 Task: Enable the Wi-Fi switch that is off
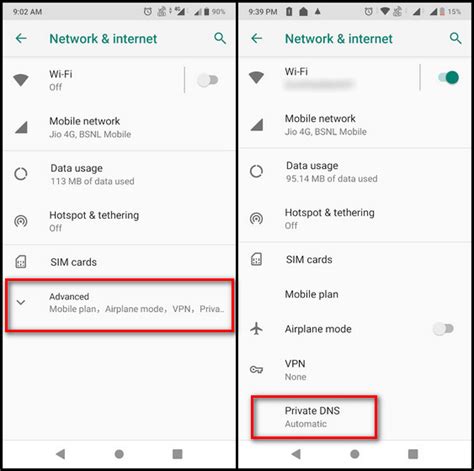click(208, 80)
